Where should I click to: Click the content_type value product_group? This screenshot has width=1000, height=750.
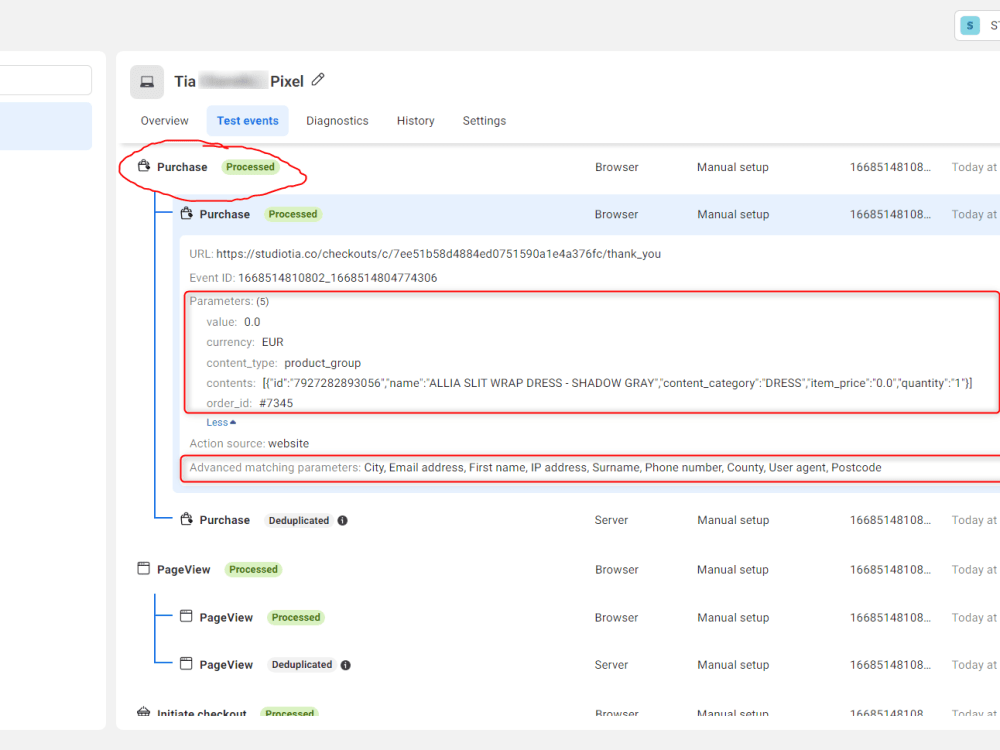(x=322, y=363)
